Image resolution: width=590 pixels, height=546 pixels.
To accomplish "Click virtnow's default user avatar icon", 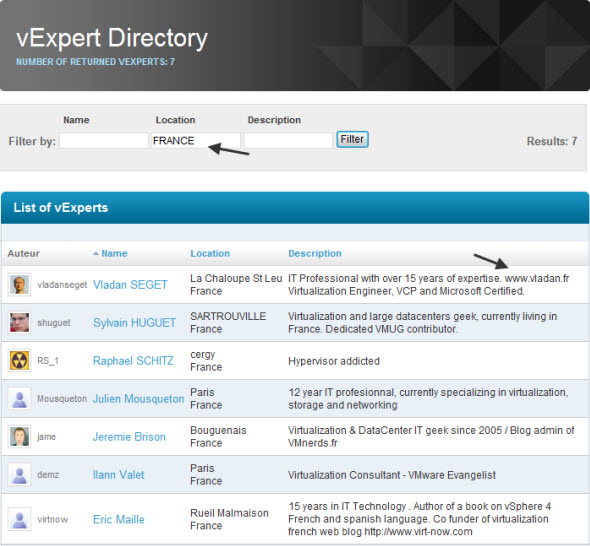I will point(20,519).
